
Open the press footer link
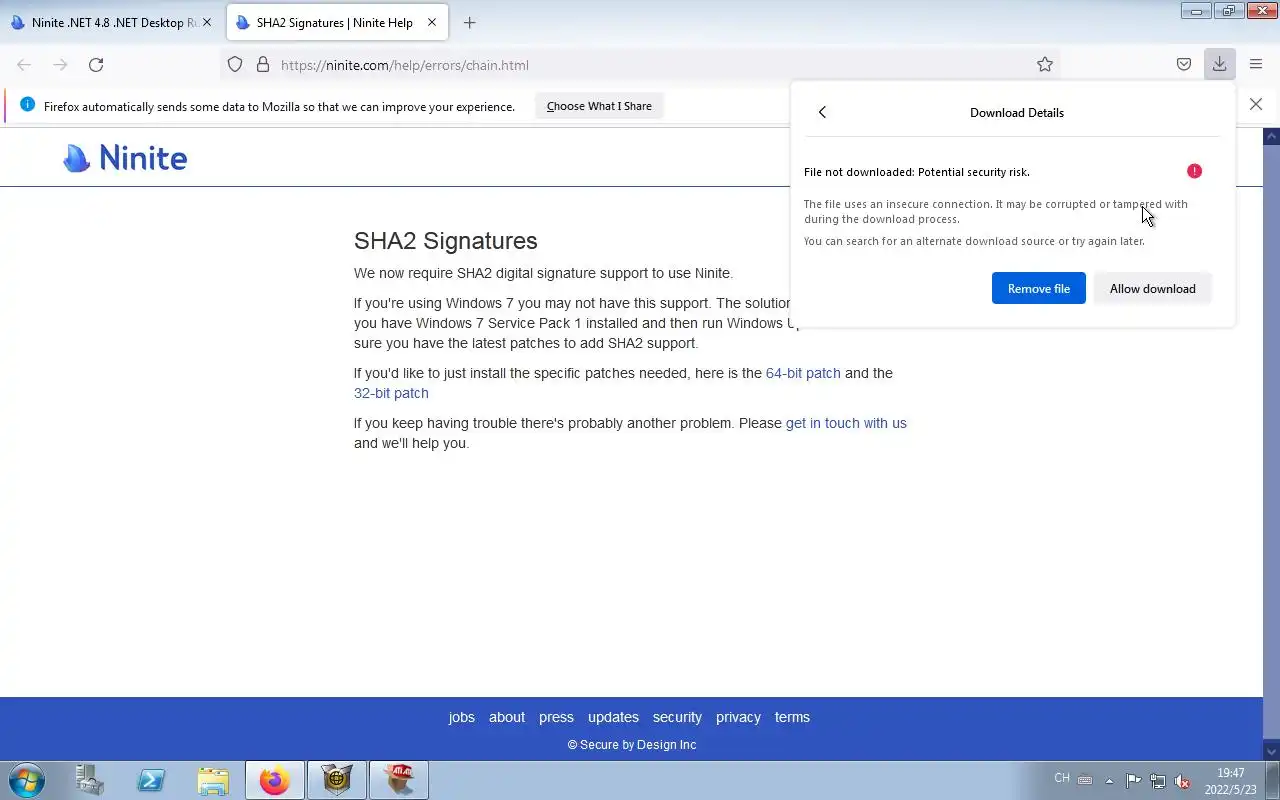tap(556, 717)
